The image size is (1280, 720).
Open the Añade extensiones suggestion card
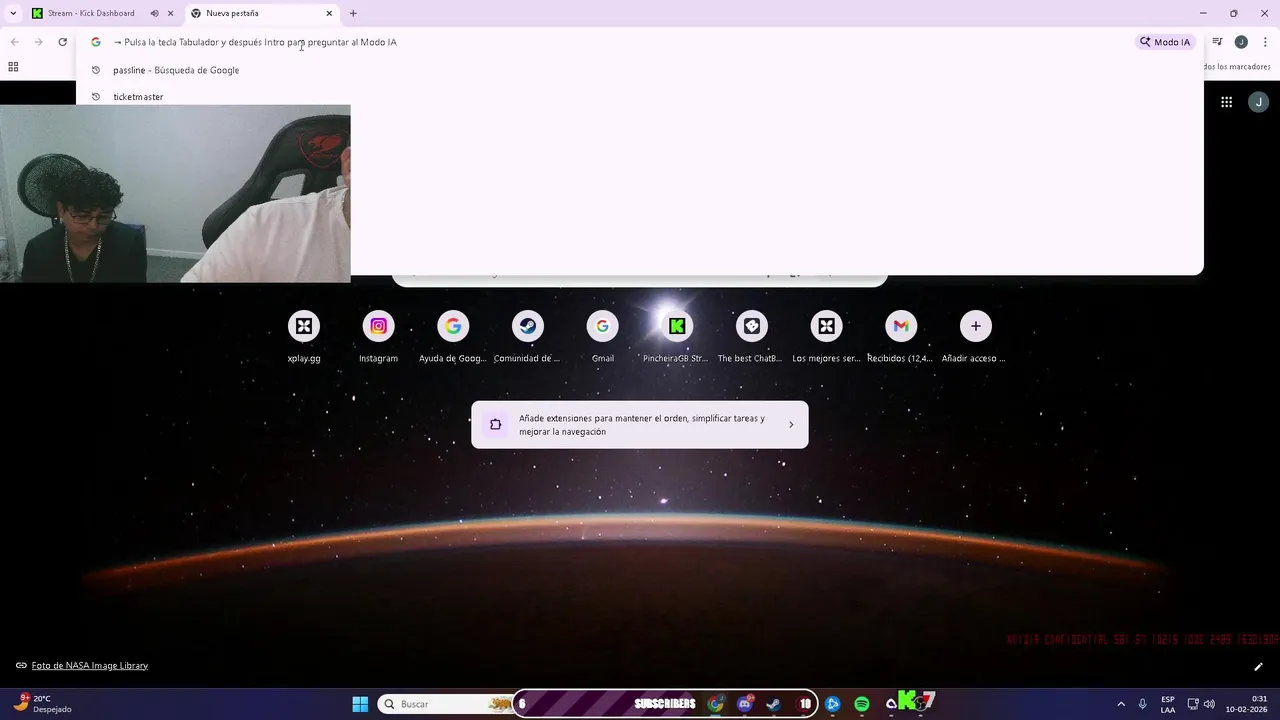click(640, 425)
